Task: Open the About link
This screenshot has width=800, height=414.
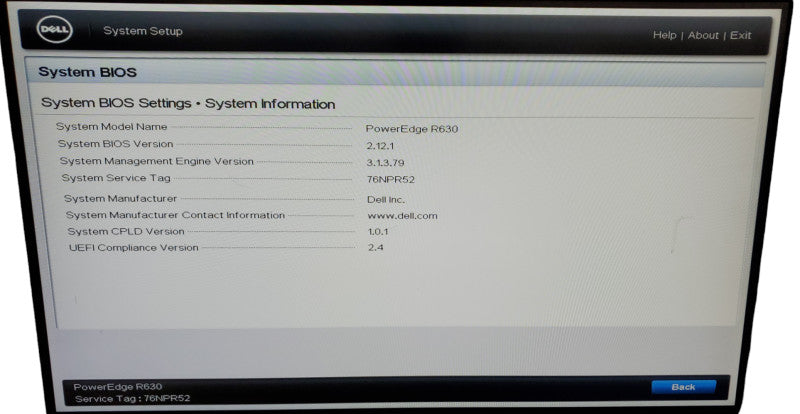Action: (703, 35)
